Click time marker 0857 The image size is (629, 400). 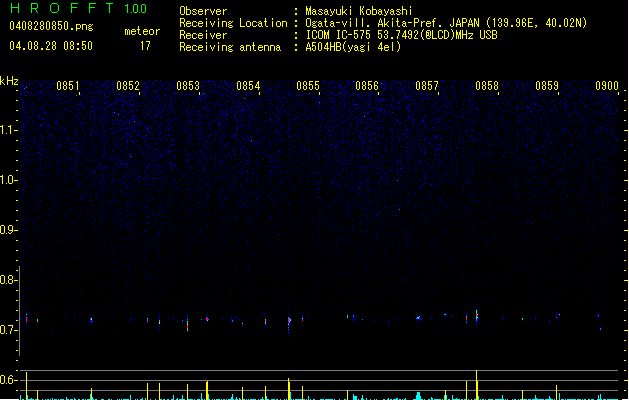tap(427, 86)
